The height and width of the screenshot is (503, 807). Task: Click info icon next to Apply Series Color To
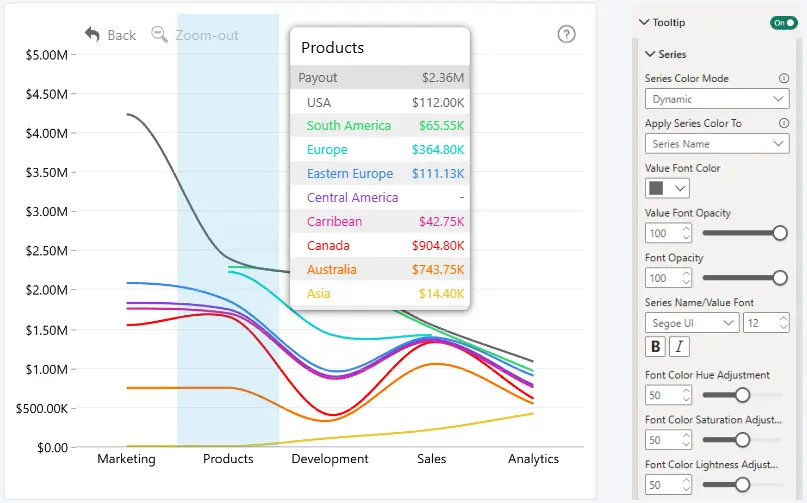pos(783,123)
